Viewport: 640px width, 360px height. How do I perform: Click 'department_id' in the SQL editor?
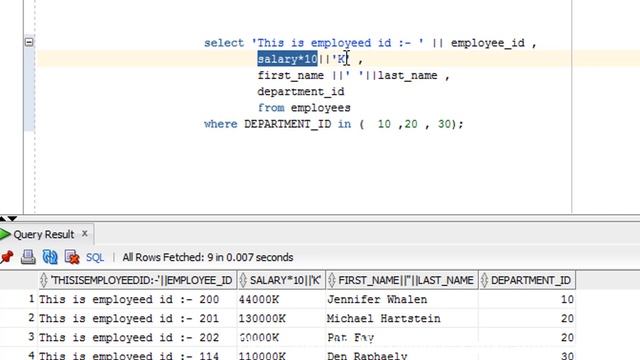tap(301, 91)
